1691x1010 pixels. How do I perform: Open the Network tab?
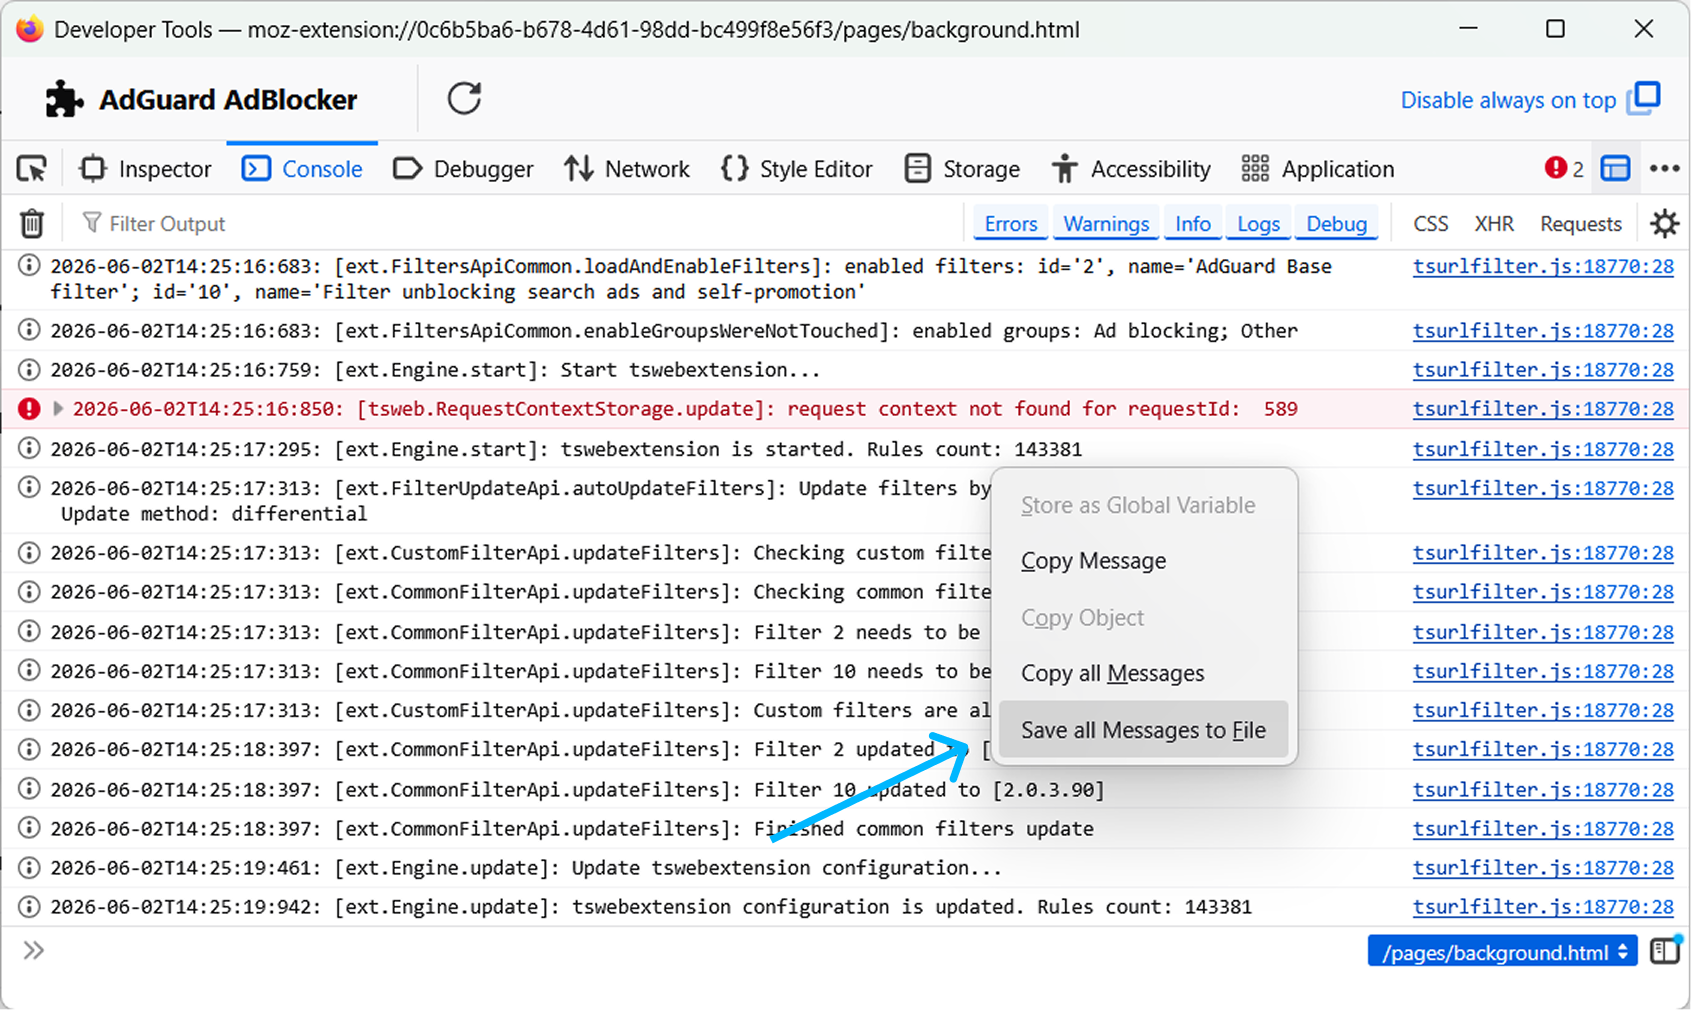tap(627, 169)
